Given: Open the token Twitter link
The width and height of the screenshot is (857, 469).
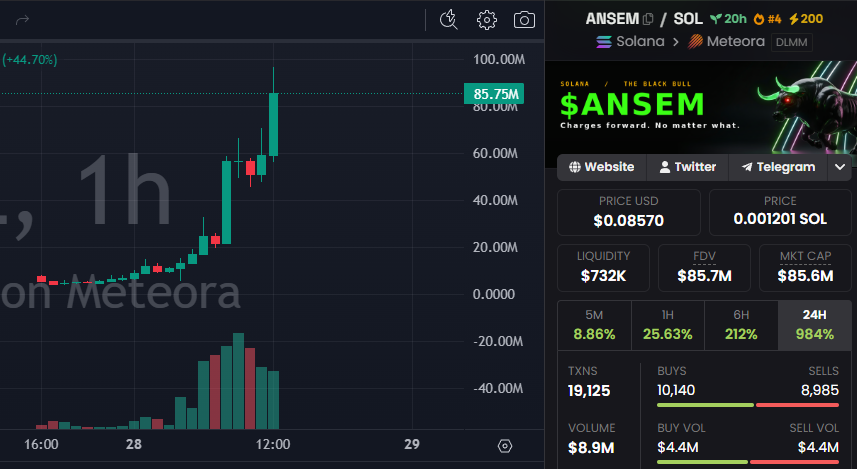Looking at the screenshot, I should (688, 167).
